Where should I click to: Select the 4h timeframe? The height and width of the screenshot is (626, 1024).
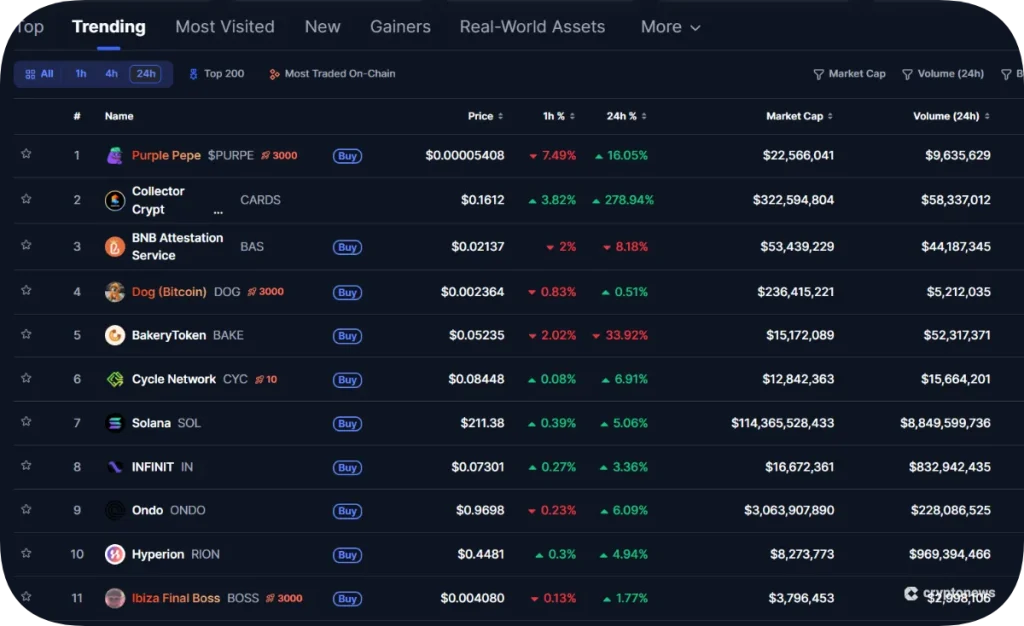[x=112, y=74]
